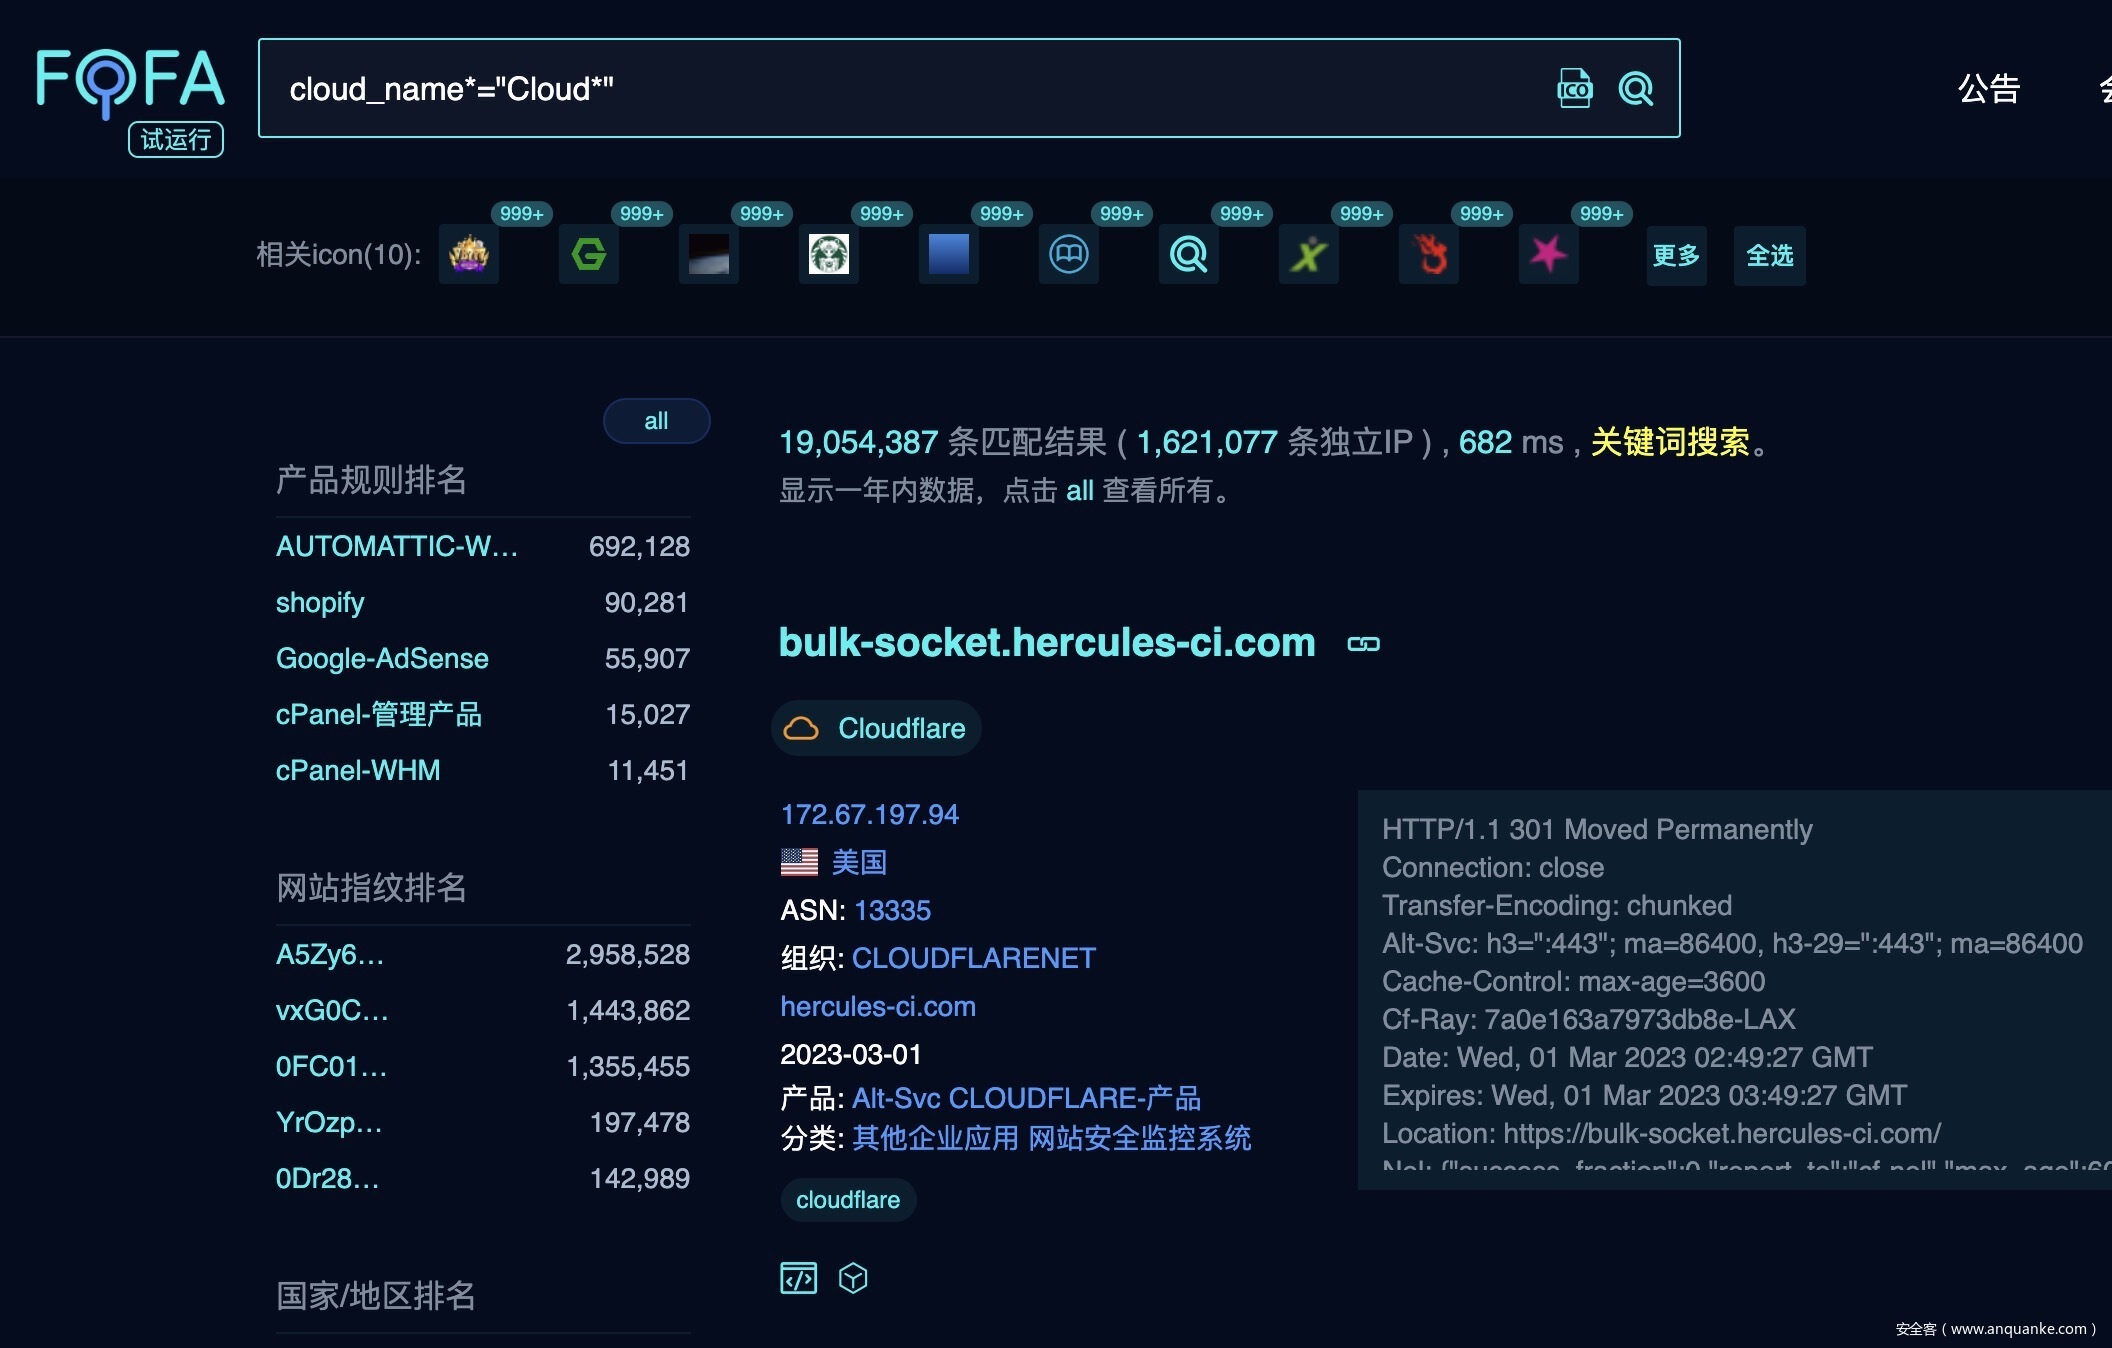Expand more related icons with 更多
The image size is (2112, 1348).
[x=1676, y=256]
